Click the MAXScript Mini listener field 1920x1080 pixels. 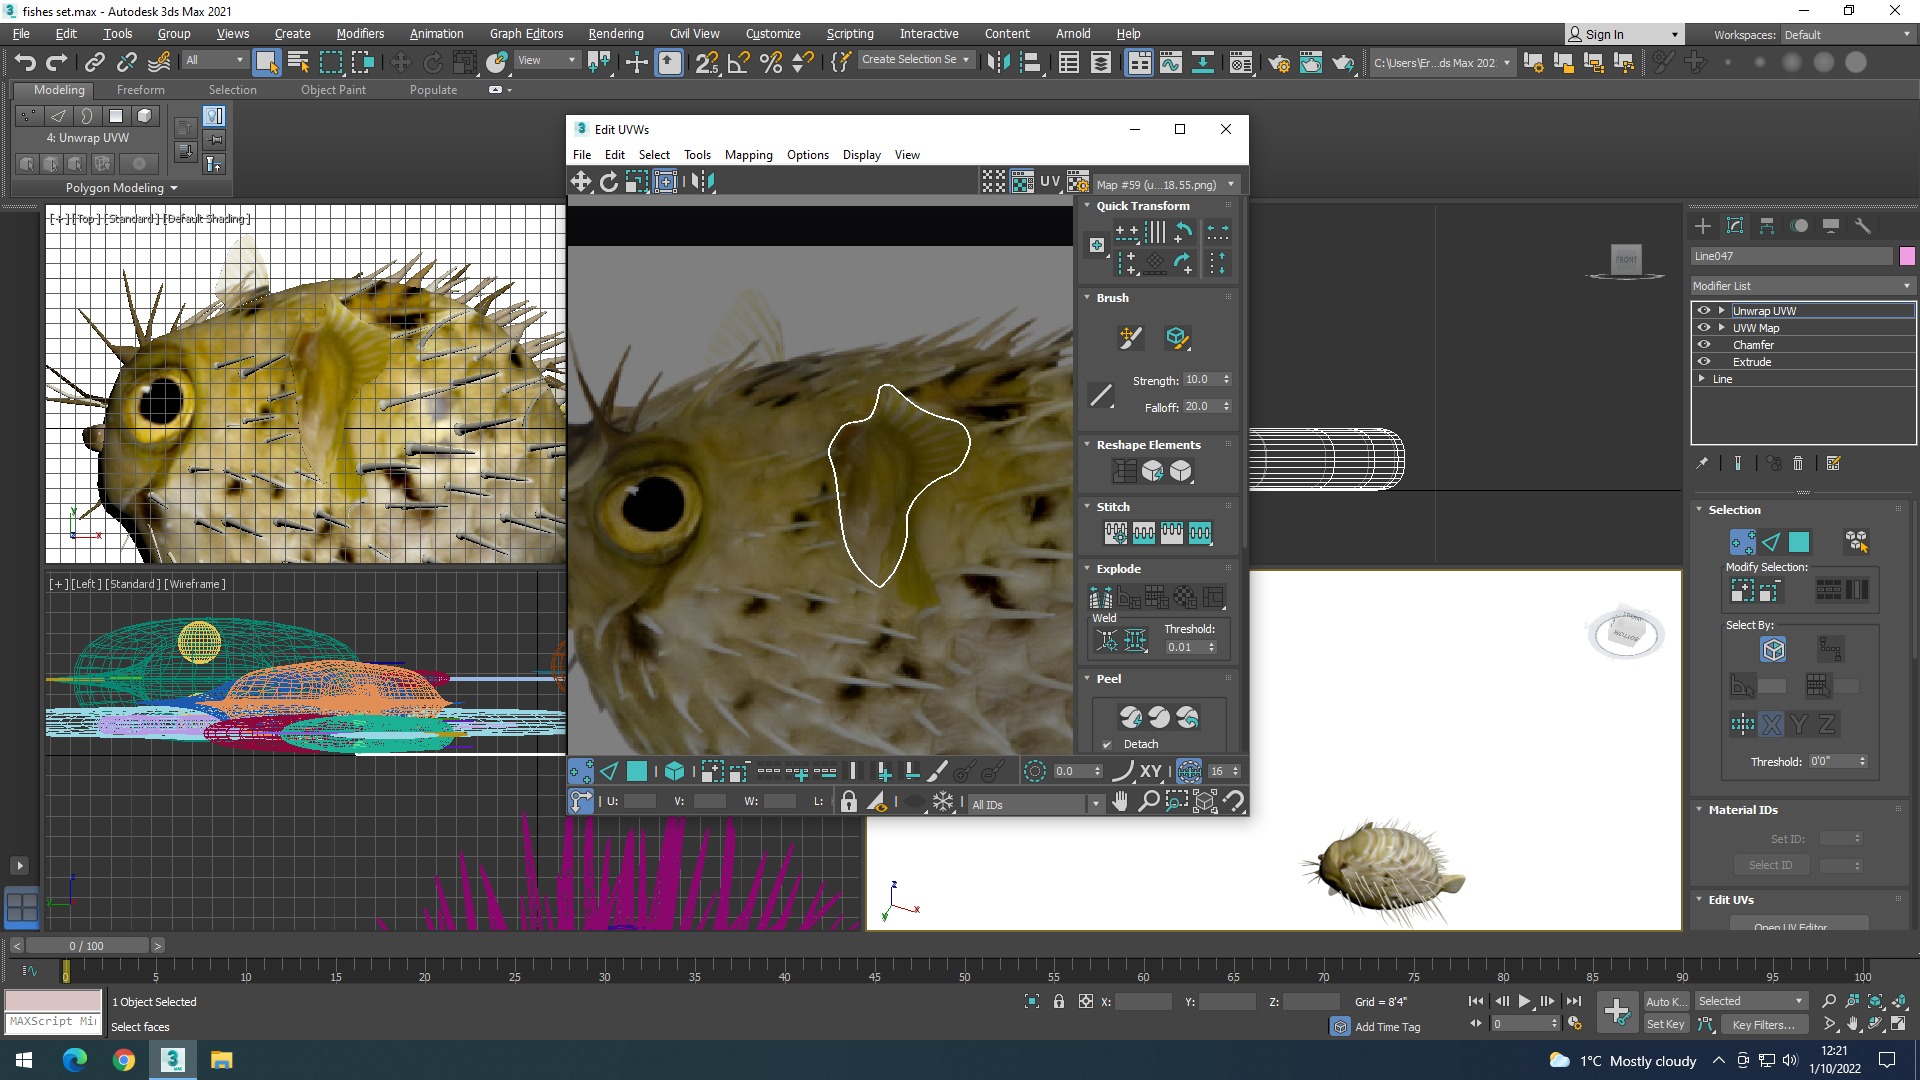pyautogui.click(x=53, y=1022)
